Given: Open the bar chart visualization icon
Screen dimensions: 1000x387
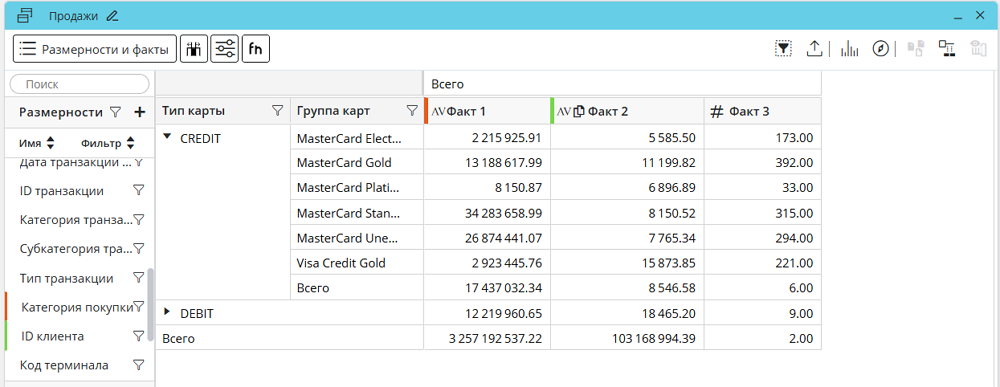Looking at the screenshot, I should [849, 48].
